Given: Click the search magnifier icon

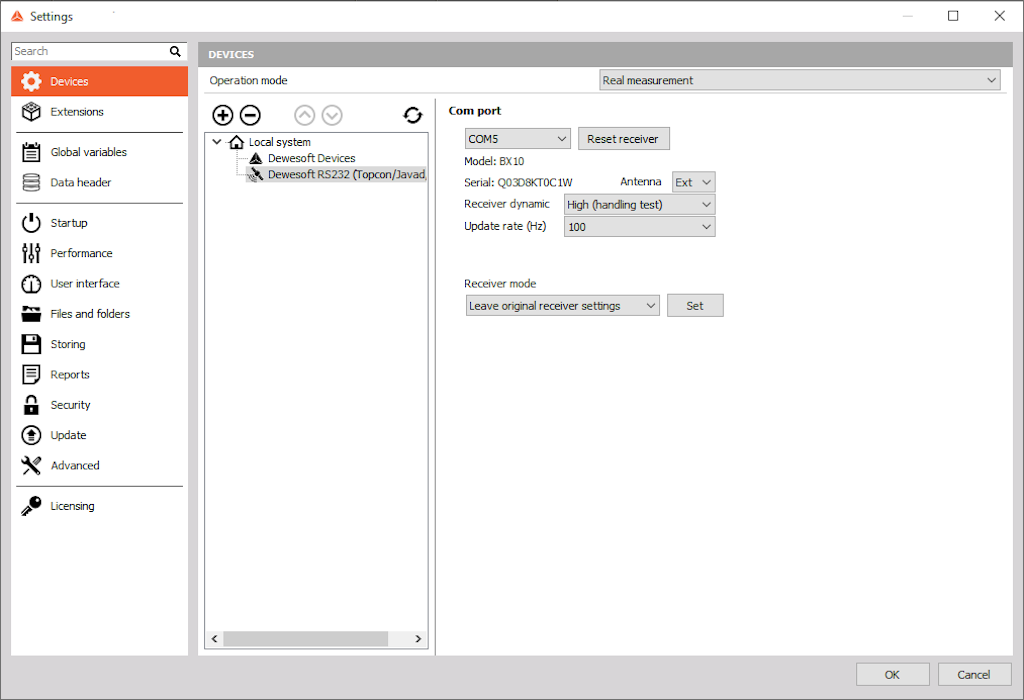Looking at the screenshot, I should pyautogui.click(x=175, y=51).
